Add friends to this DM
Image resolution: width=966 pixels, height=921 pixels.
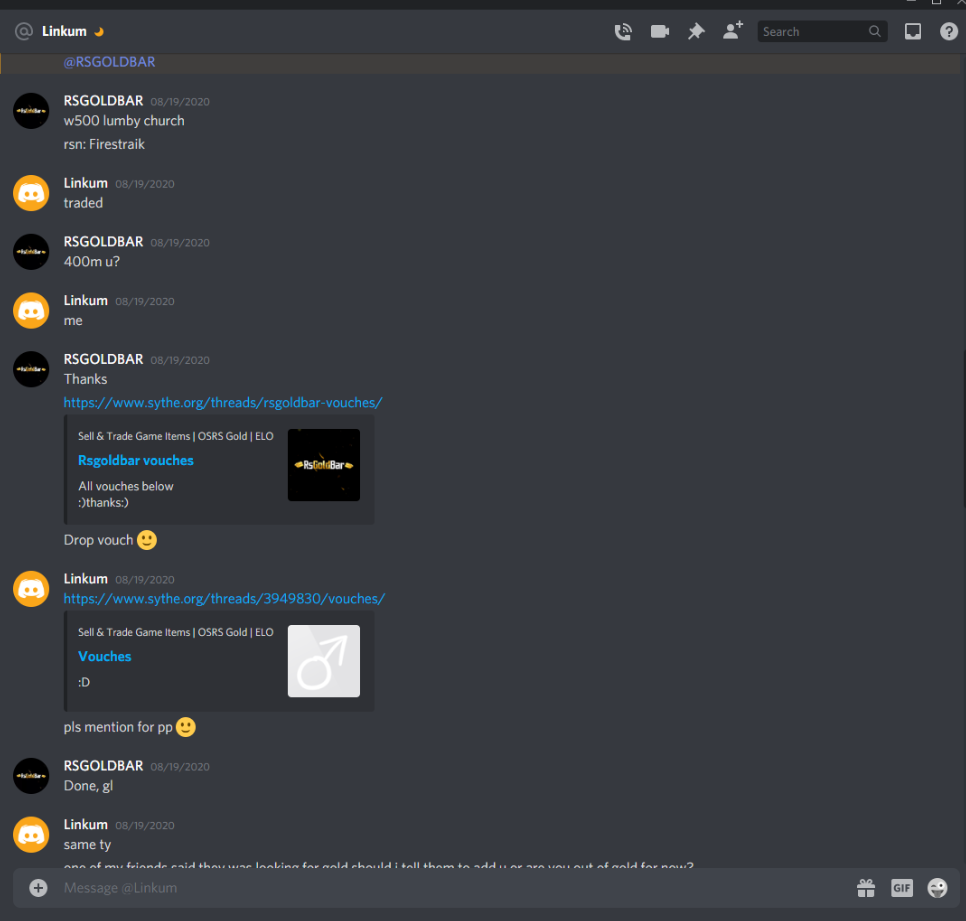[733, 31]
